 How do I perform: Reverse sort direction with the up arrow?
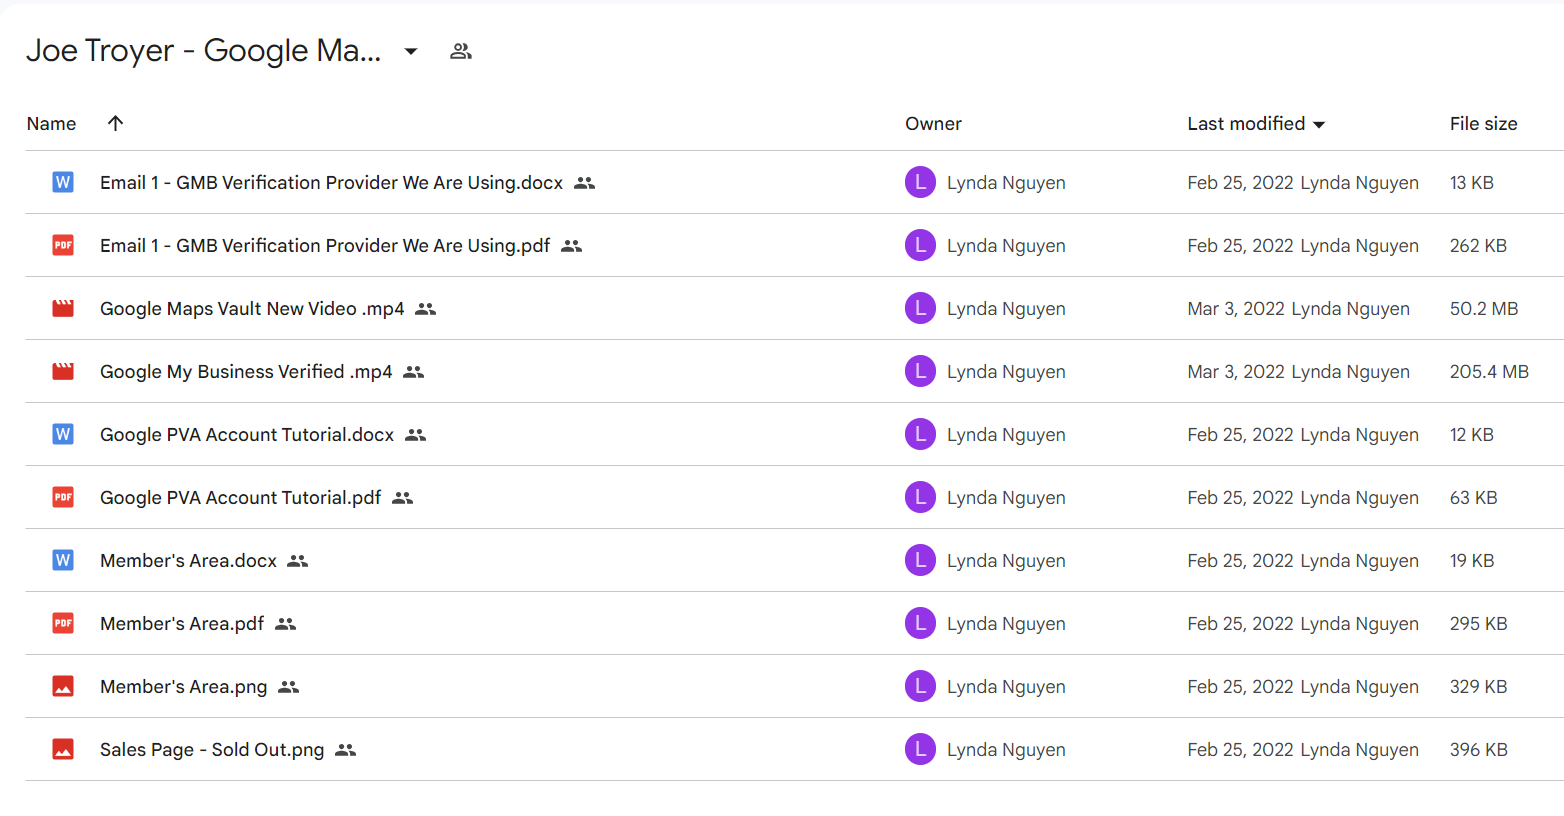point(115,123)
